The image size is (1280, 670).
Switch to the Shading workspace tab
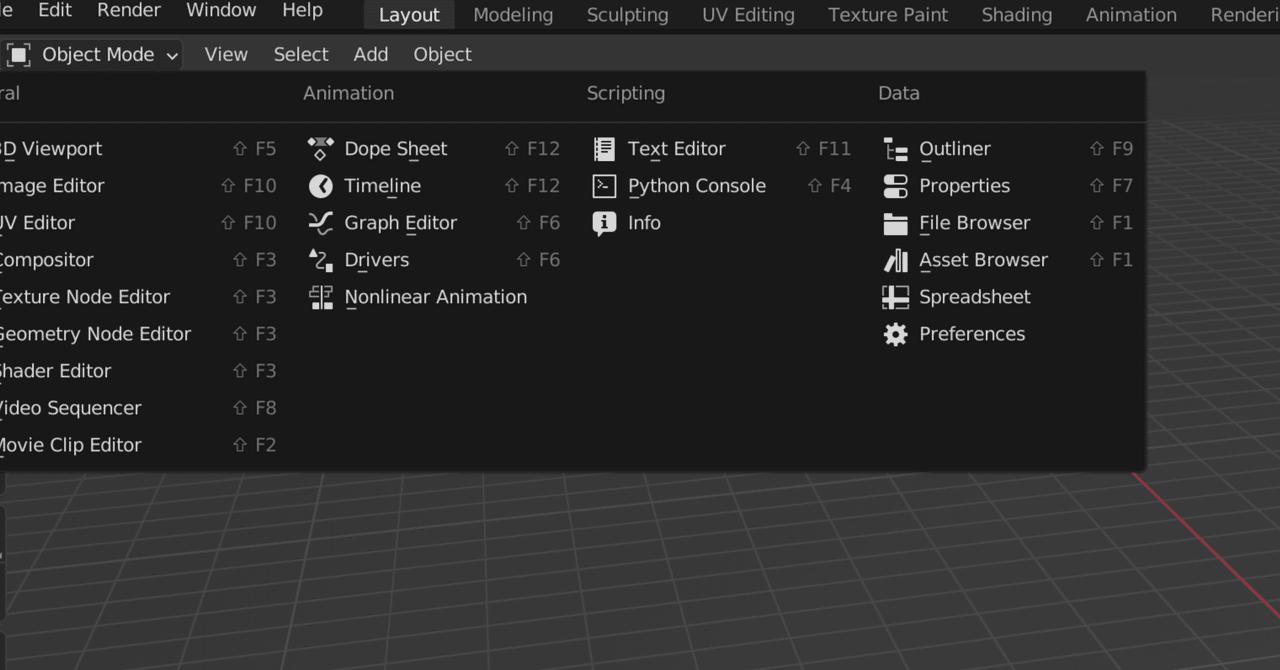1016,15
